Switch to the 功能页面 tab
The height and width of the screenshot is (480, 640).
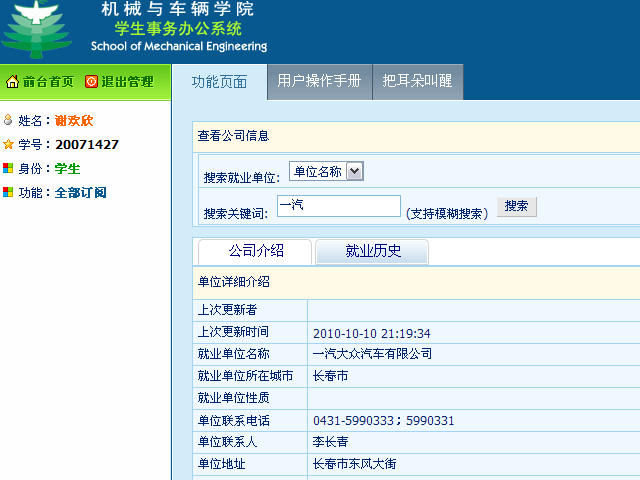pos(219,82)
